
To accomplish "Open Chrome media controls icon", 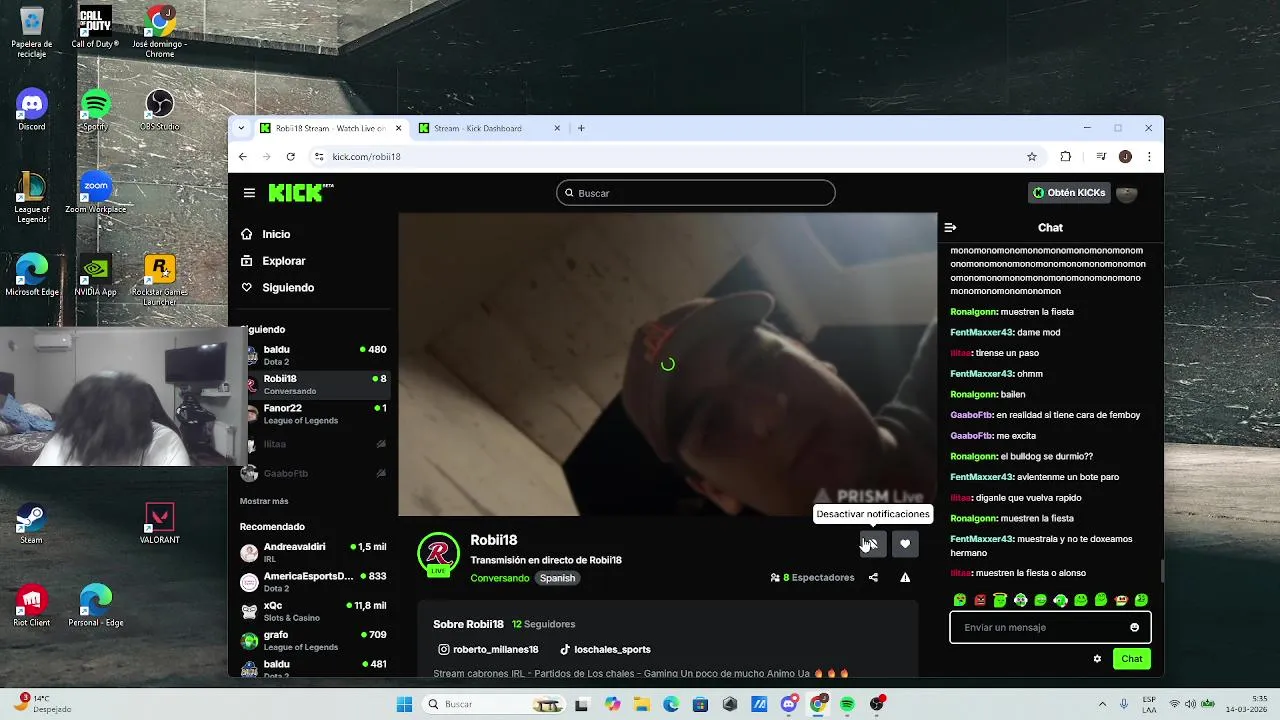I will tap(1101, 157).
